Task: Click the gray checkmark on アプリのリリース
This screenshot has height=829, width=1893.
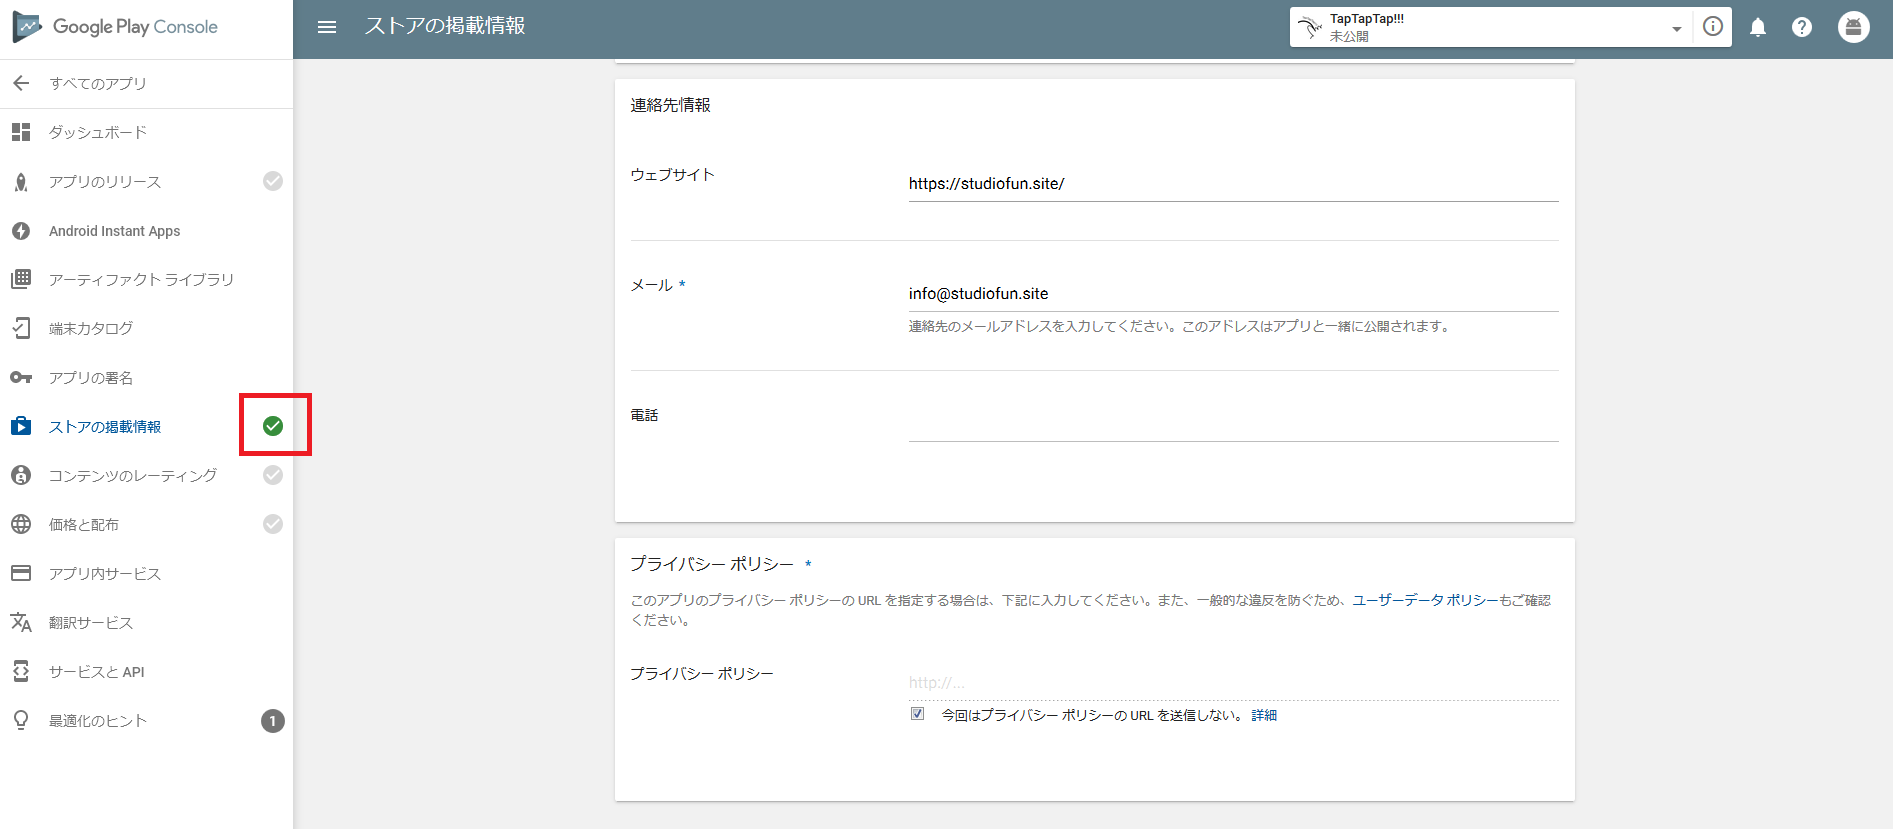Action: [273, 181]
